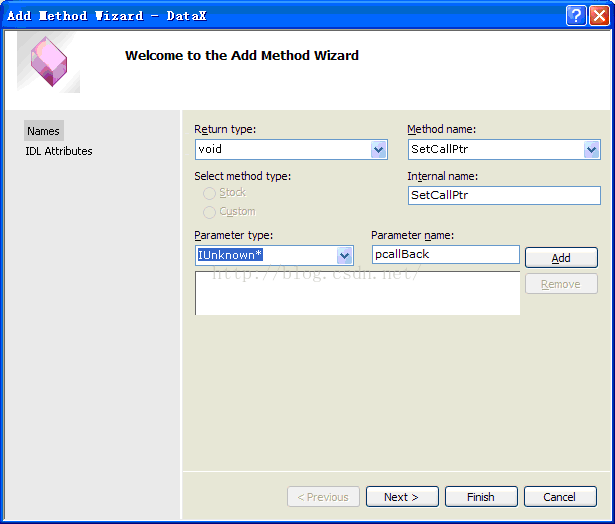Viewport: 615px width, 524px height.
Task: Expand the Parameter type dropdown arrow
Action: coord(344,256)
